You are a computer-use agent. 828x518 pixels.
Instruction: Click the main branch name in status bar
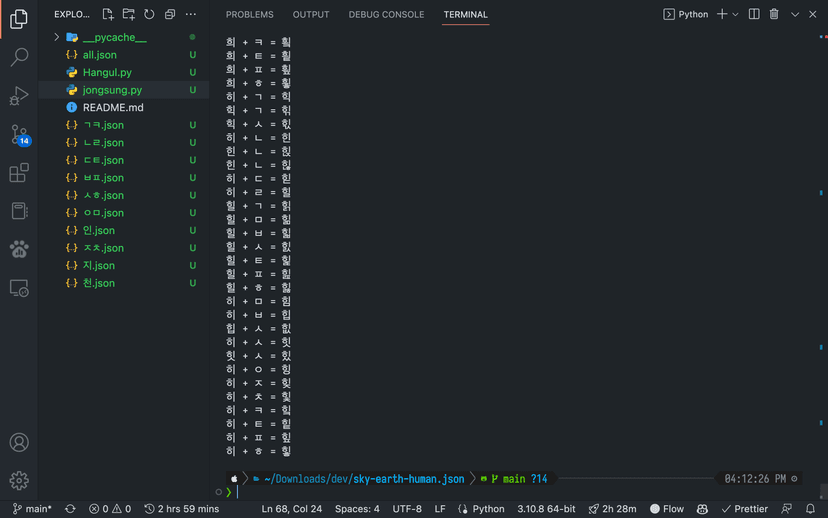[33, 509]
